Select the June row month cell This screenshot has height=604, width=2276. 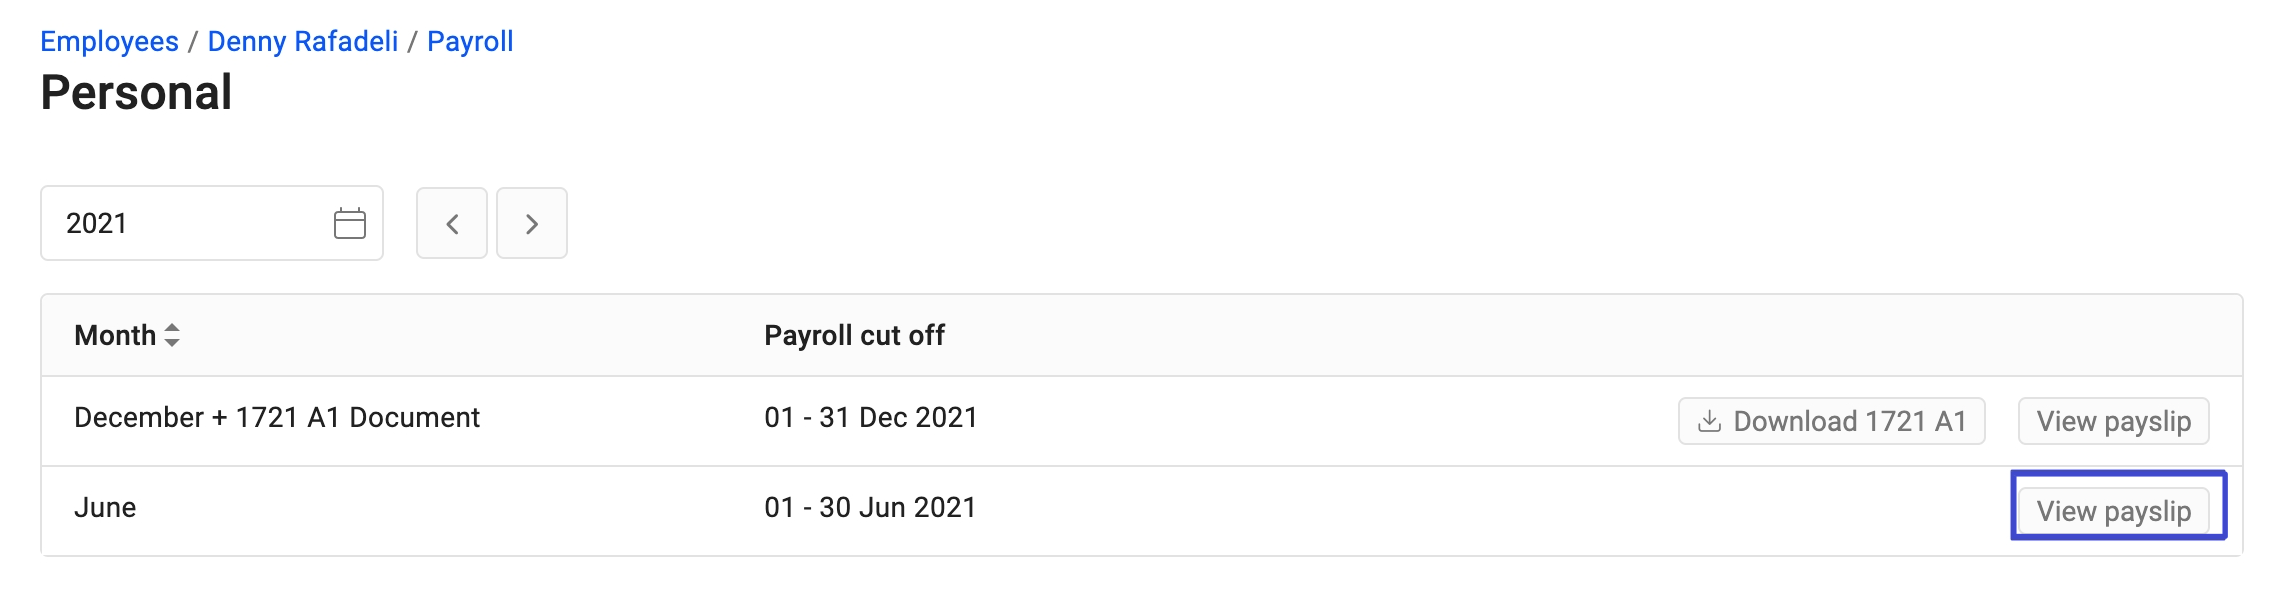click(x=105, y=507)
